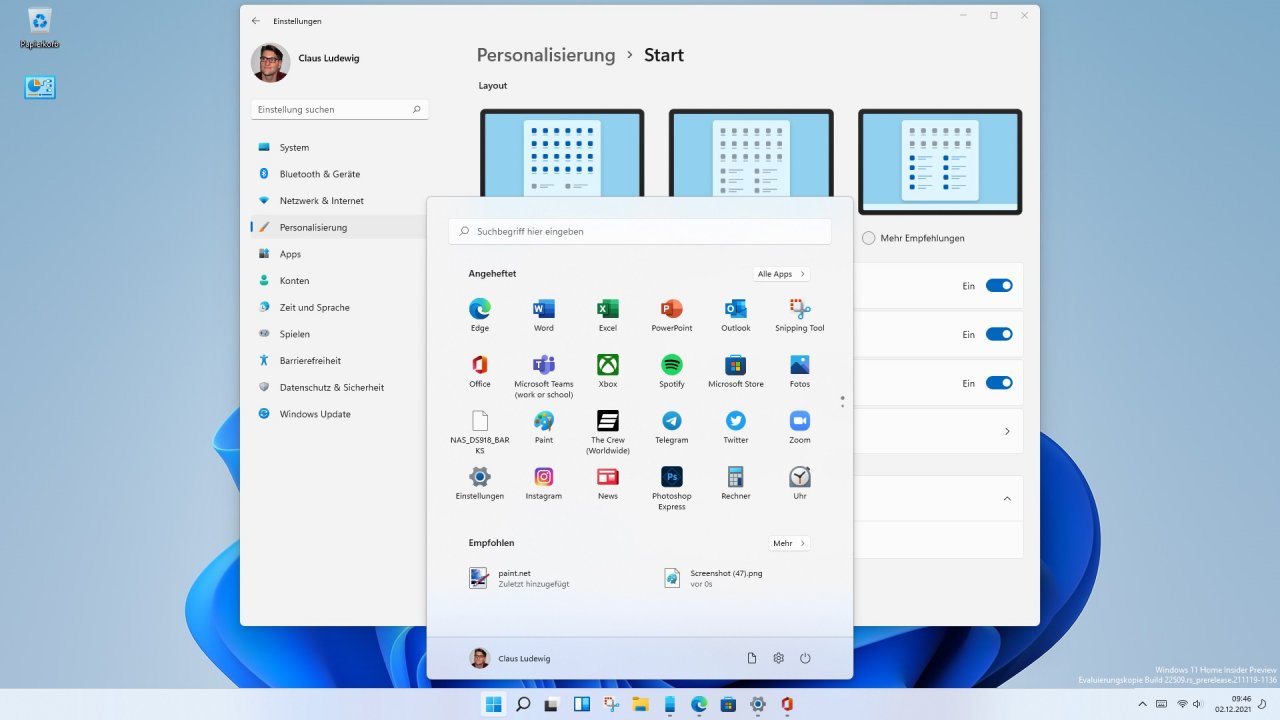Select the Mehr Empfehlungen layout option
Image resolution: width=1280 pixels, height=720 pixels.
pyautogui.click(x=914, y=238)
